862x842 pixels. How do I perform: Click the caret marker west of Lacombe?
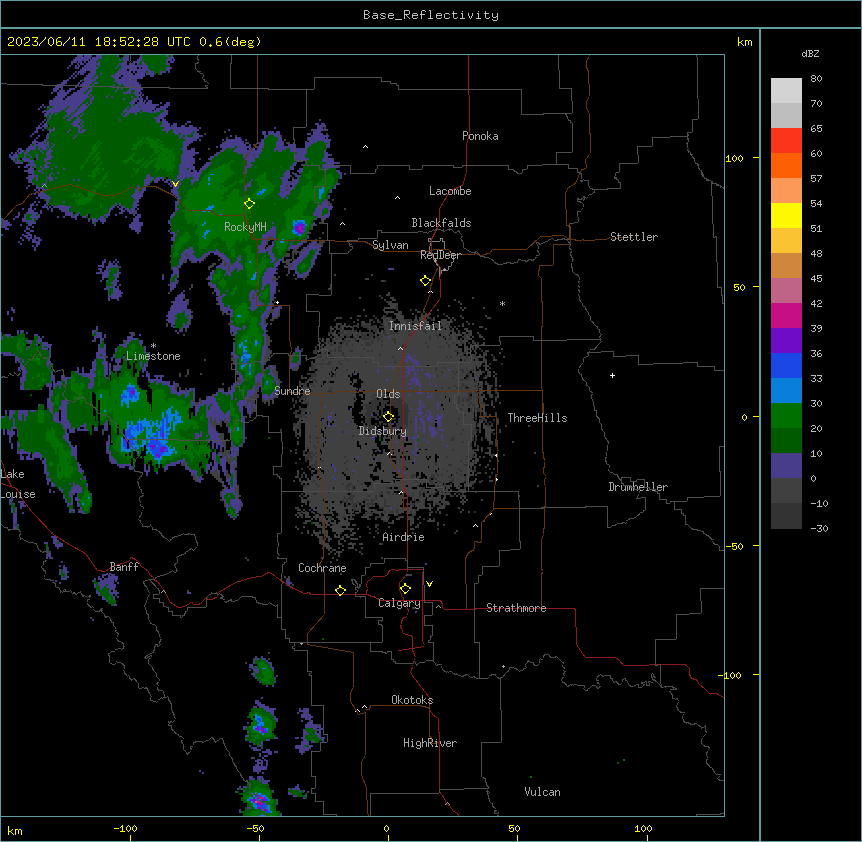point(397,198)
